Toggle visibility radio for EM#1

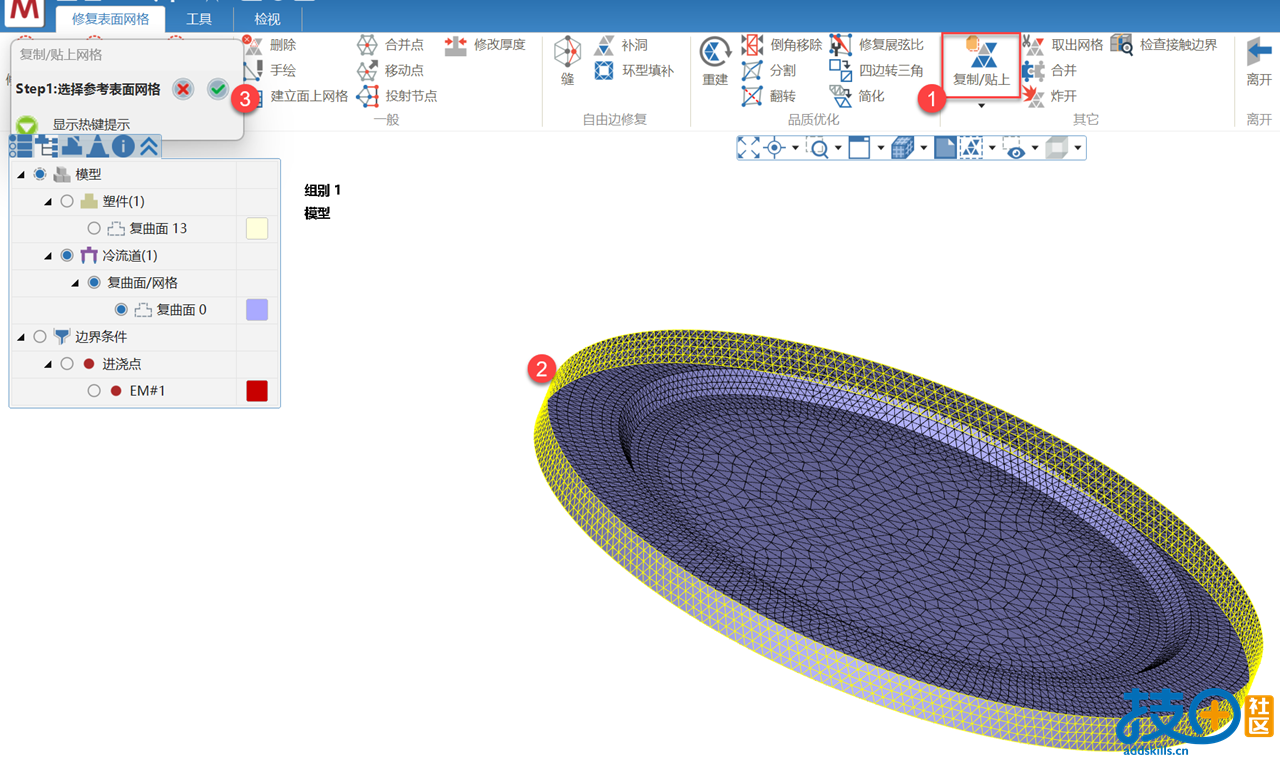click(x=94, y=391)
